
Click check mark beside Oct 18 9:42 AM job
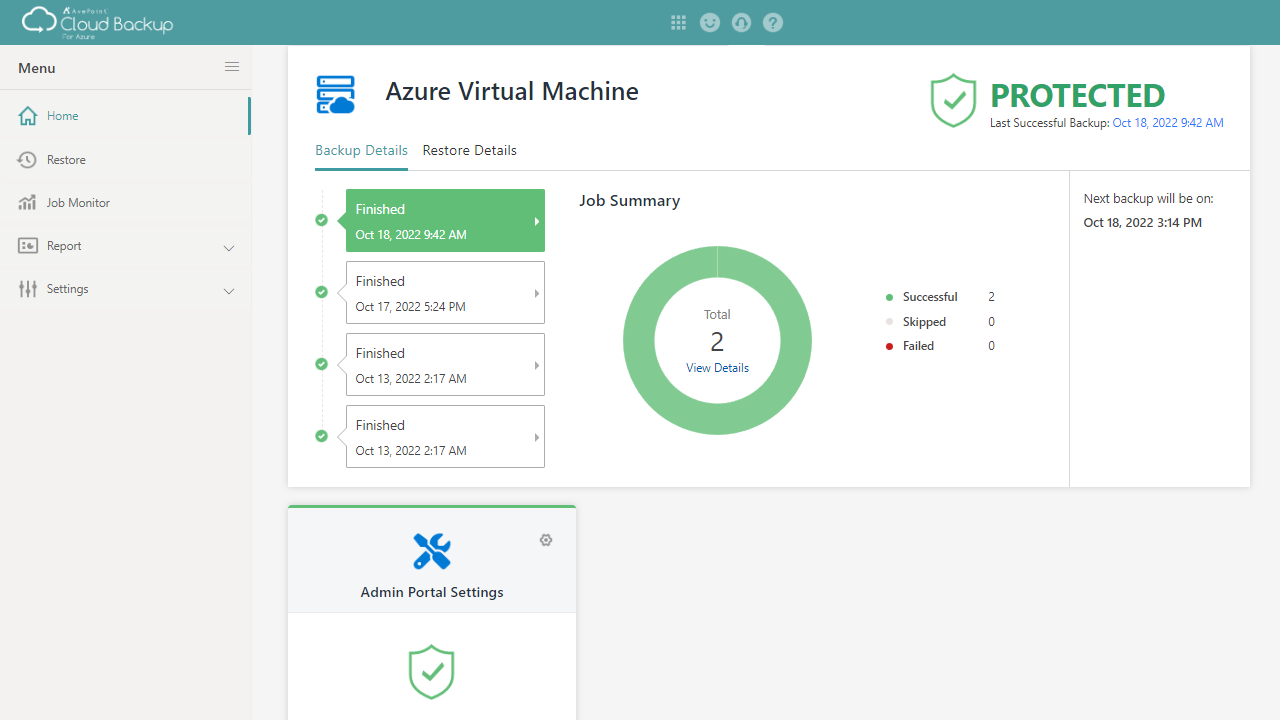pyautogui.click(x=321, y=220)
